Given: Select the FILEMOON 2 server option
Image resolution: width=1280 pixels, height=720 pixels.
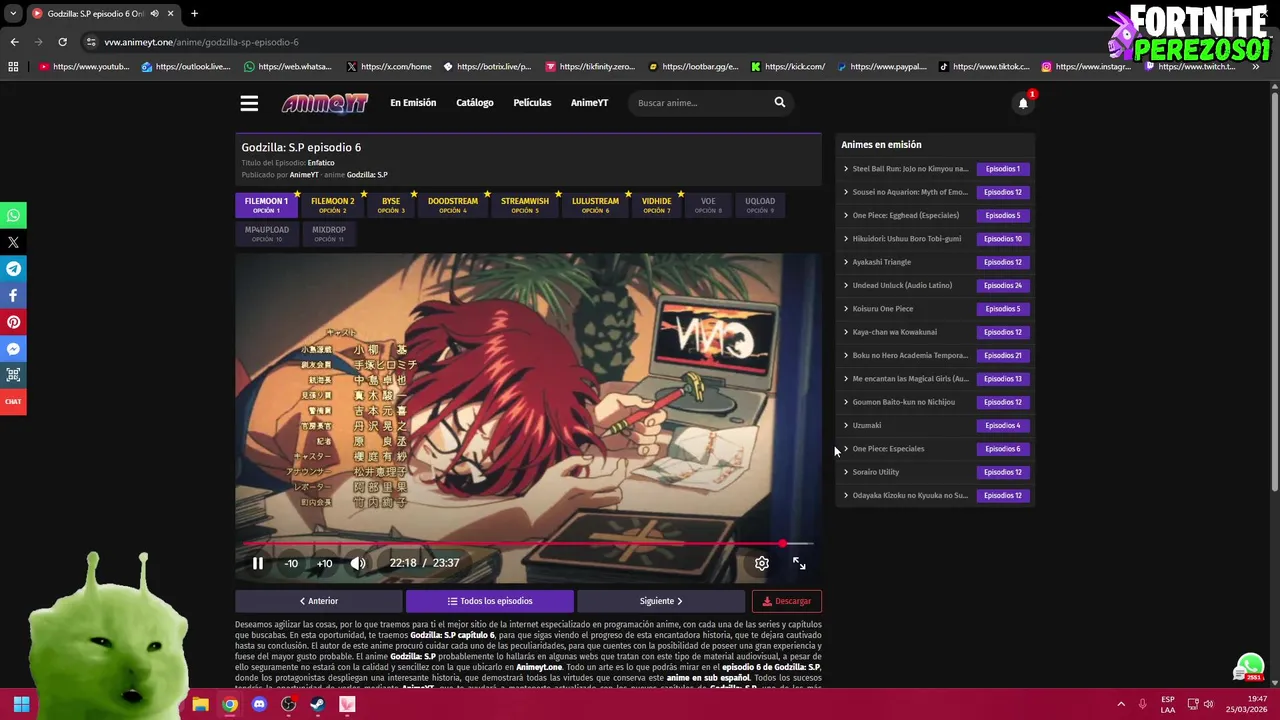Looking at the screenshot, I should [332, 205].
